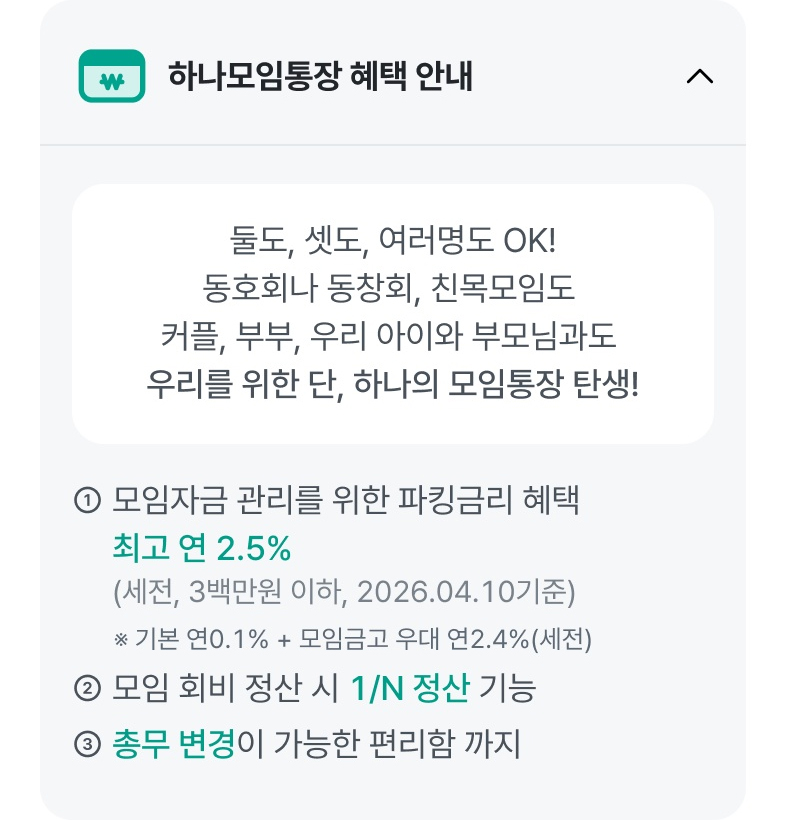Click the circled number 1 icon
Image resolution: width=786 pixels, height=820 pixels.
(88, 500)
